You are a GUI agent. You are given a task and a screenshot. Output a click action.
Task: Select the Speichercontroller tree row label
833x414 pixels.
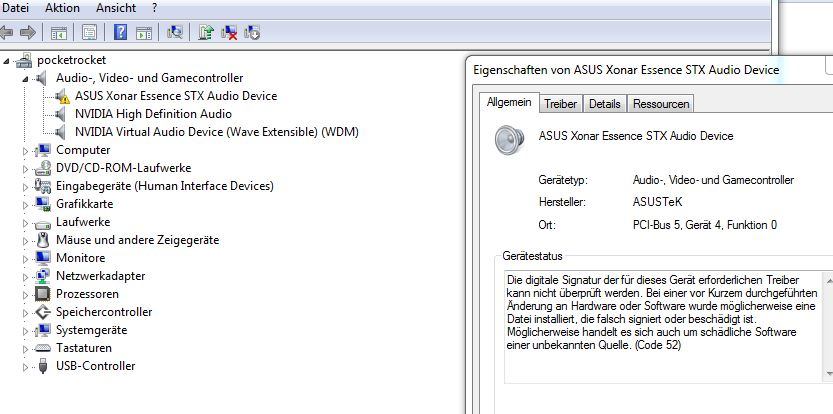click(x=104, y=312)
